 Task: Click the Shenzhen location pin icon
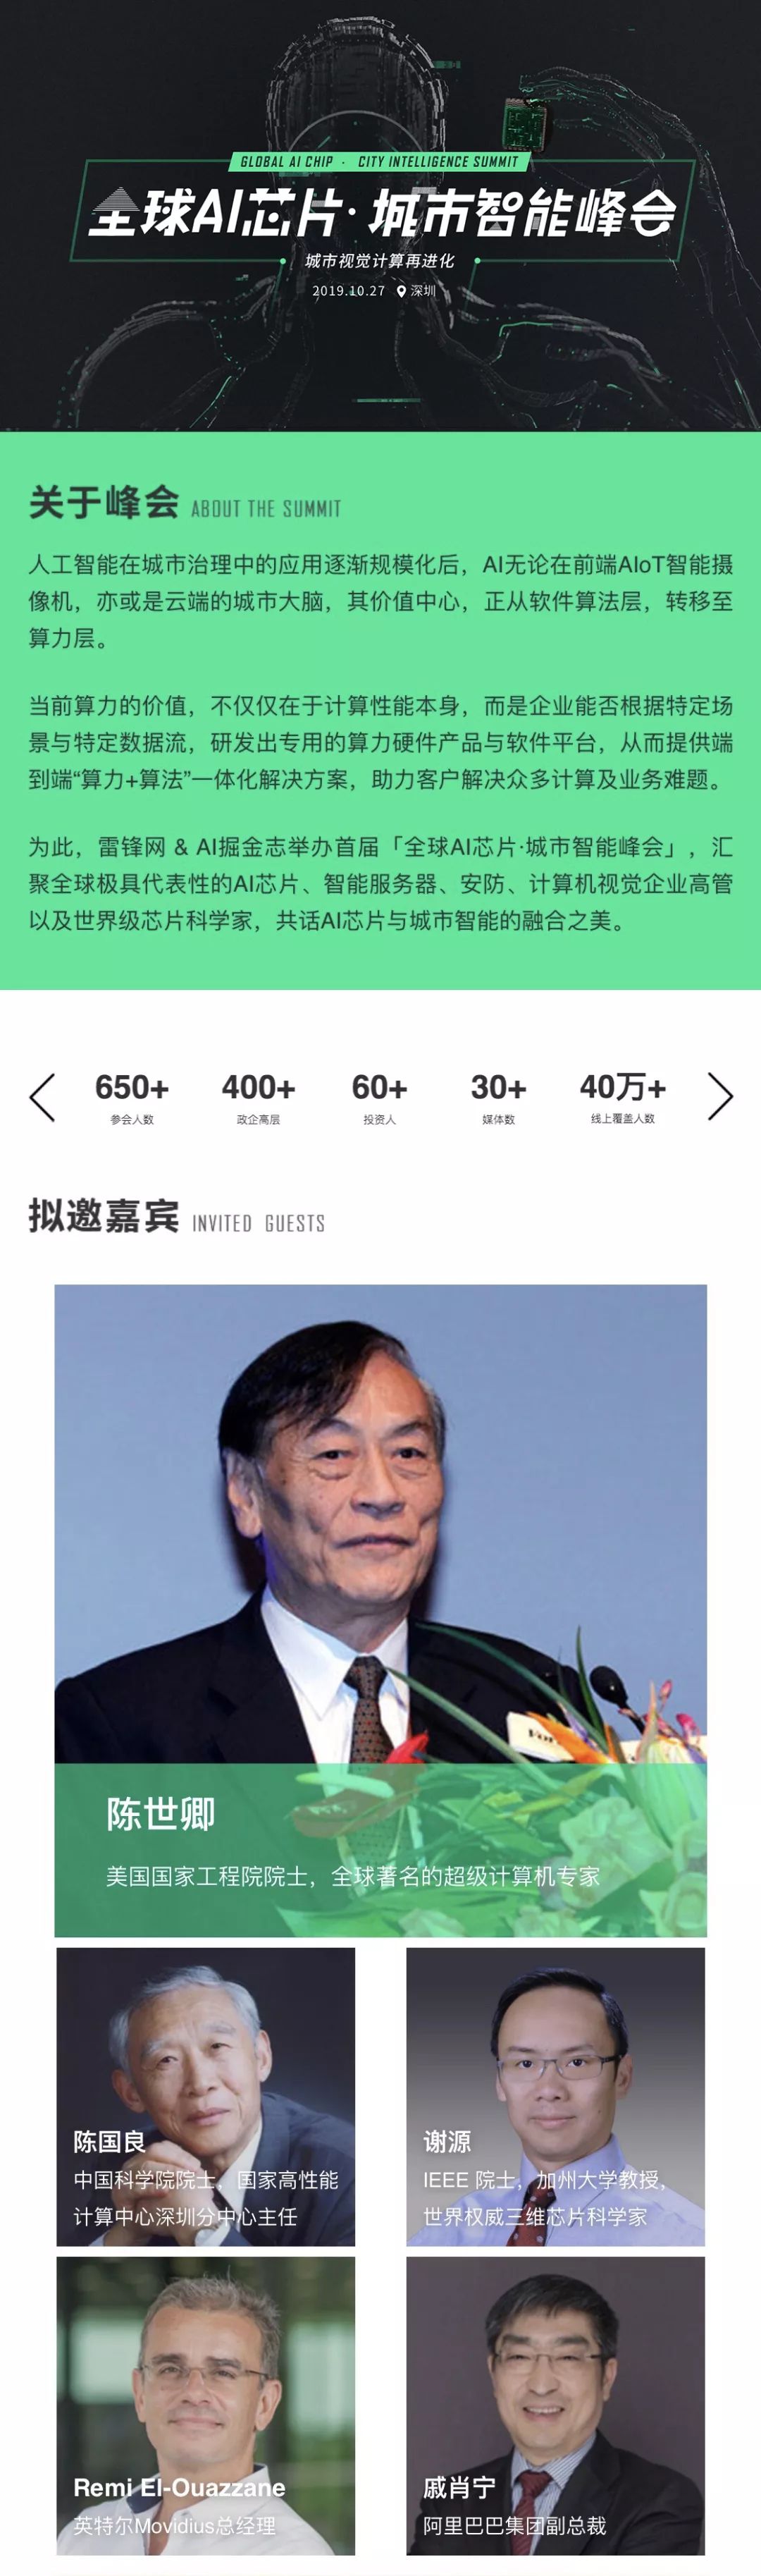[x=401, y=291]
